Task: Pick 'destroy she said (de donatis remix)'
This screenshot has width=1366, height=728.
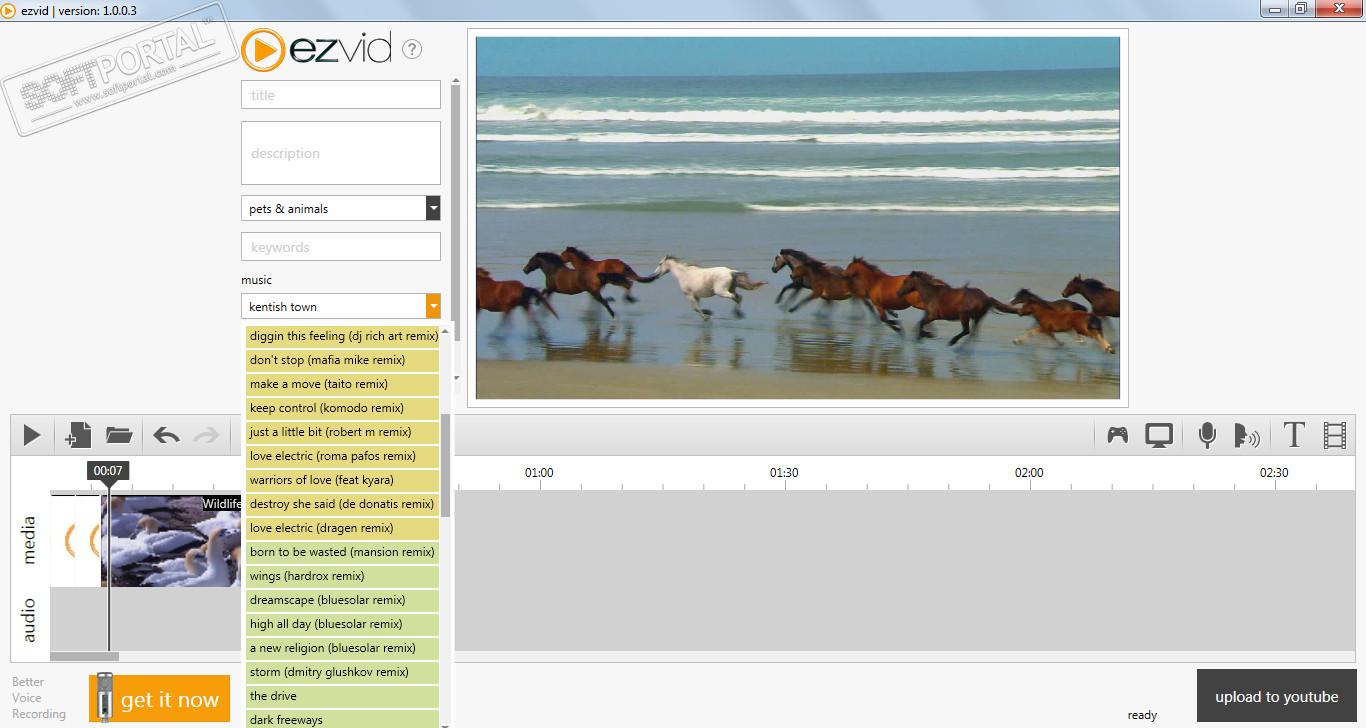Action: tap(343, 504)
